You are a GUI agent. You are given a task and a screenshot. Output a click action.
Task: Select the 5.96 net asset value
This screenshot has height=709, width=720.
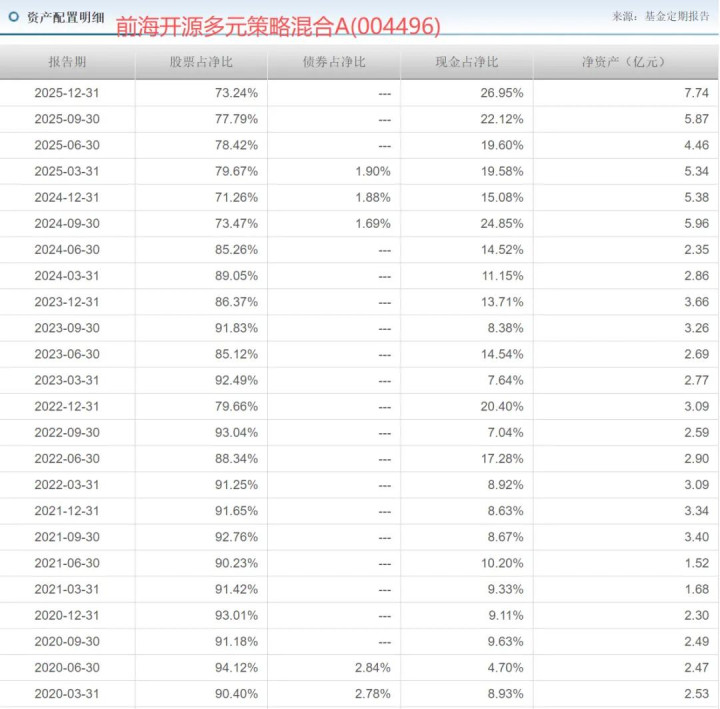(697, 224)
